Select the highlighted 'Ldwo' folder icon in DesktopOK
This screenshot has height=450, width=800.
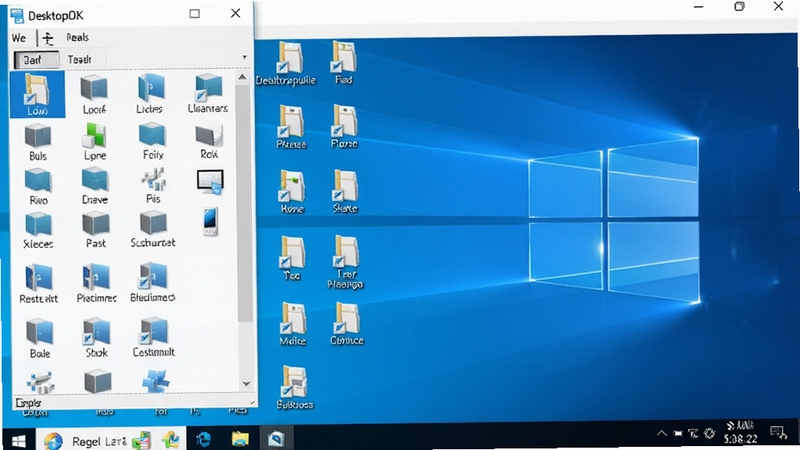pos(37,94)
